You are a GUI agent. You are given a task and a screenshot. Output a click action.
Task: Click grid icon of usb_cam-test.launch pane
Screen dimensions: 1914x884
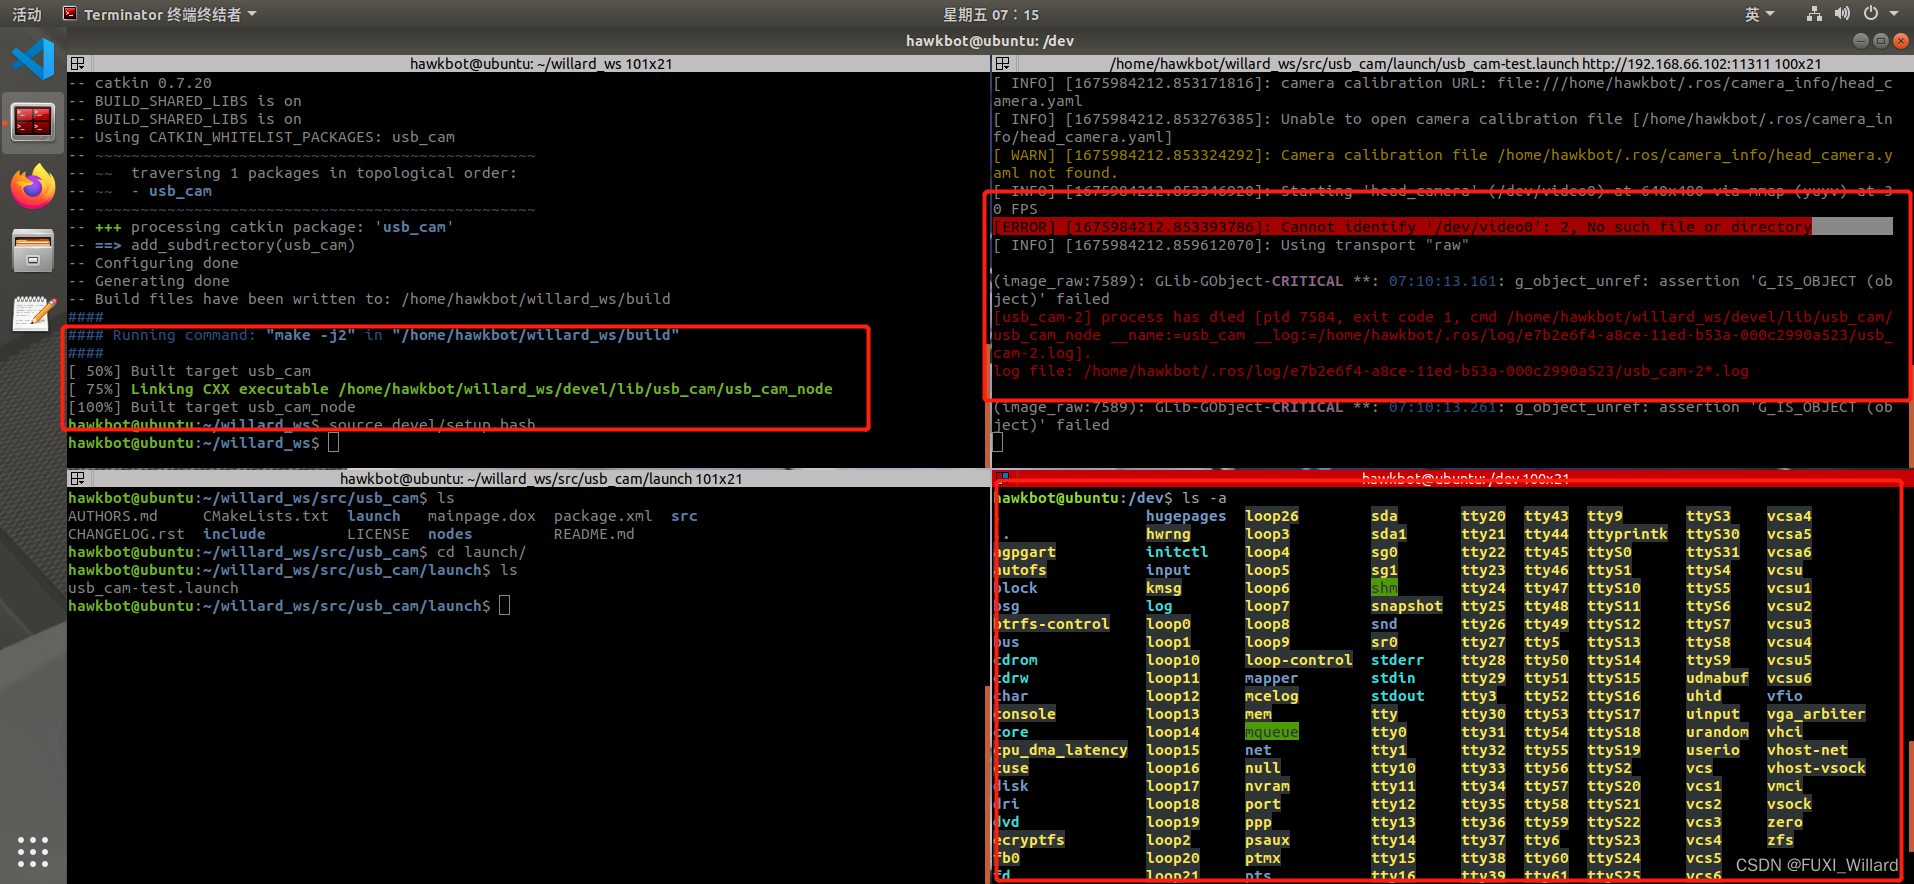tap(1002, 63)
